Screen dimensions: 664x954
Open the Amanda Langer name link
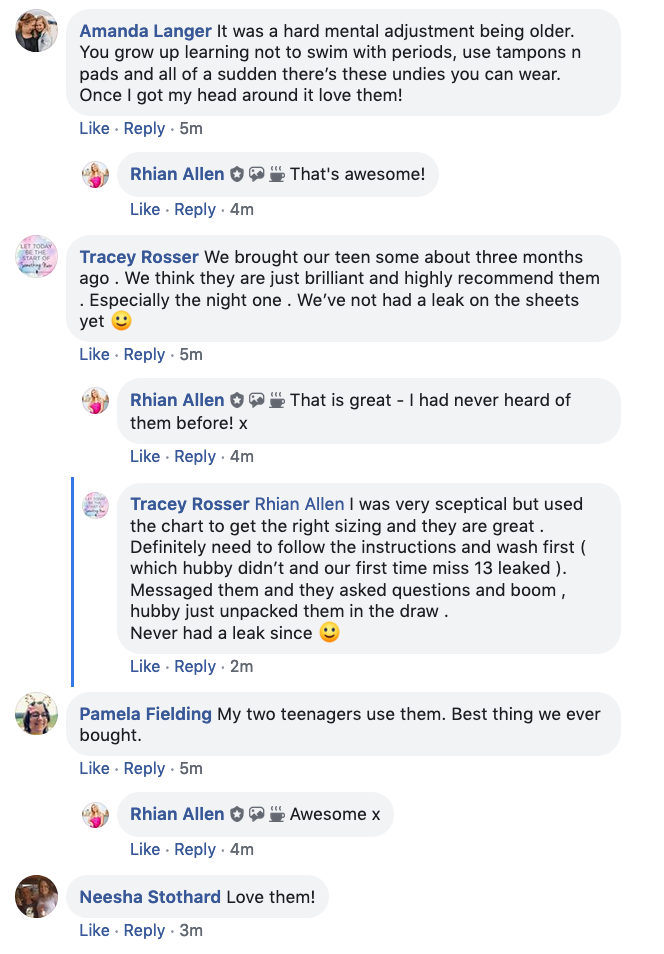click(x=145, y=31)
